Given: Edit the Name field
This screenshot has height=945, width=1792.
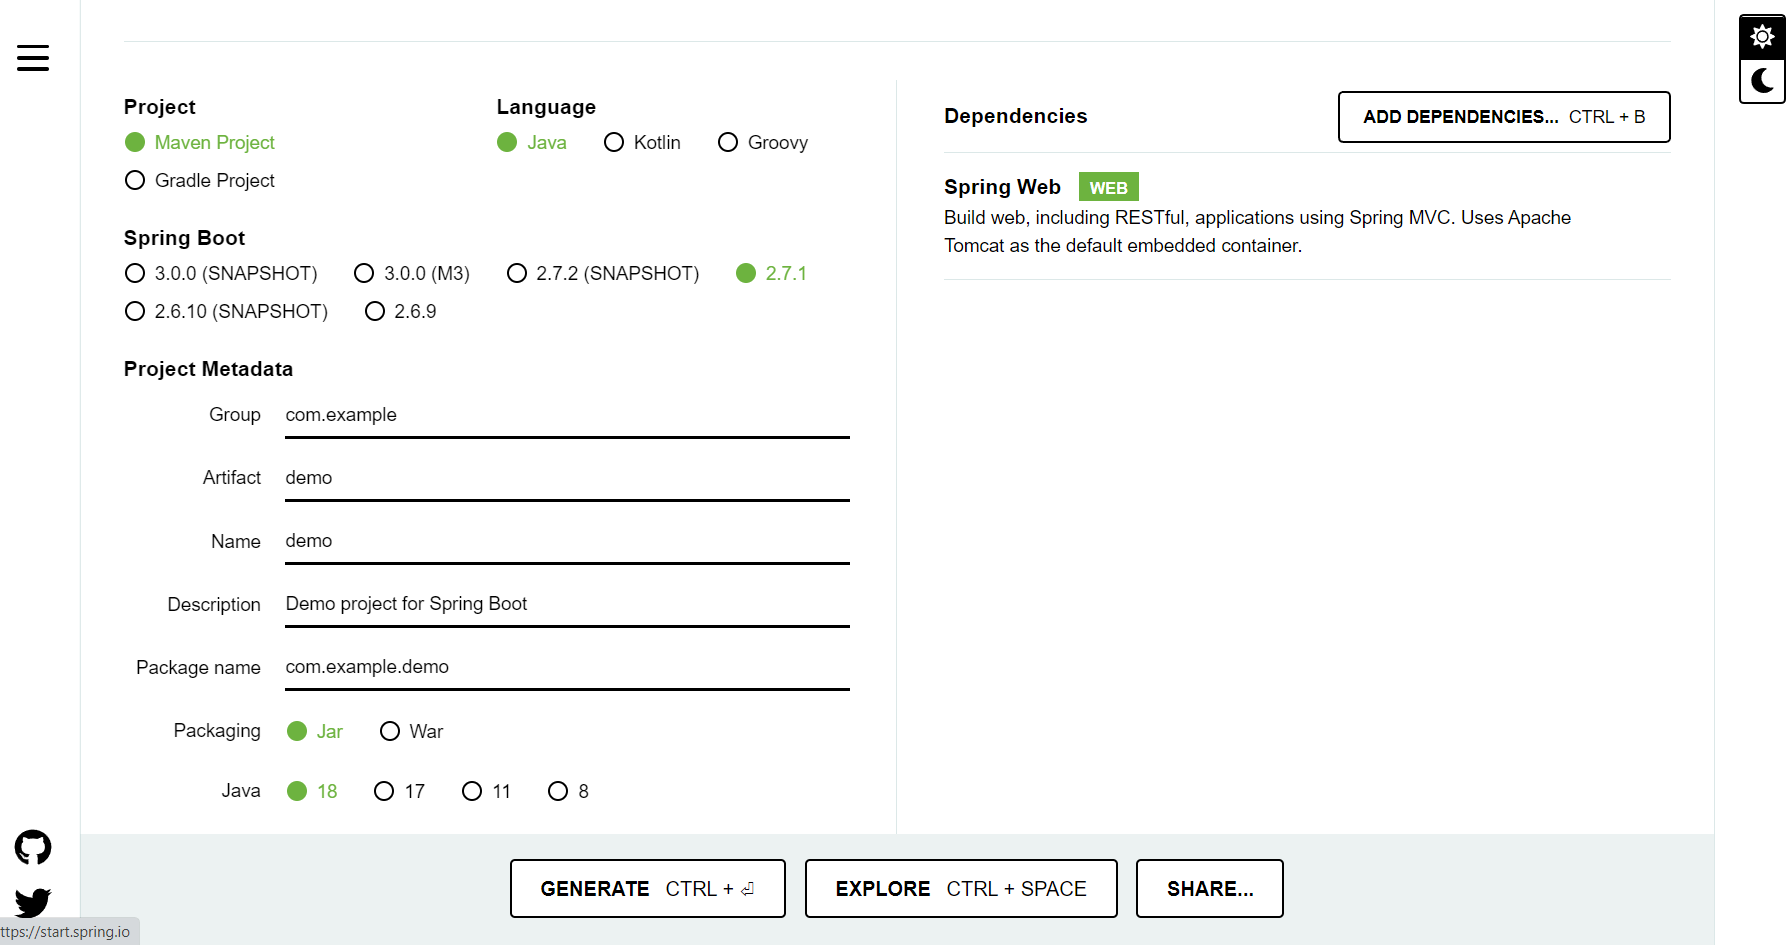Looking at the screenshot, I should (567, 541).
